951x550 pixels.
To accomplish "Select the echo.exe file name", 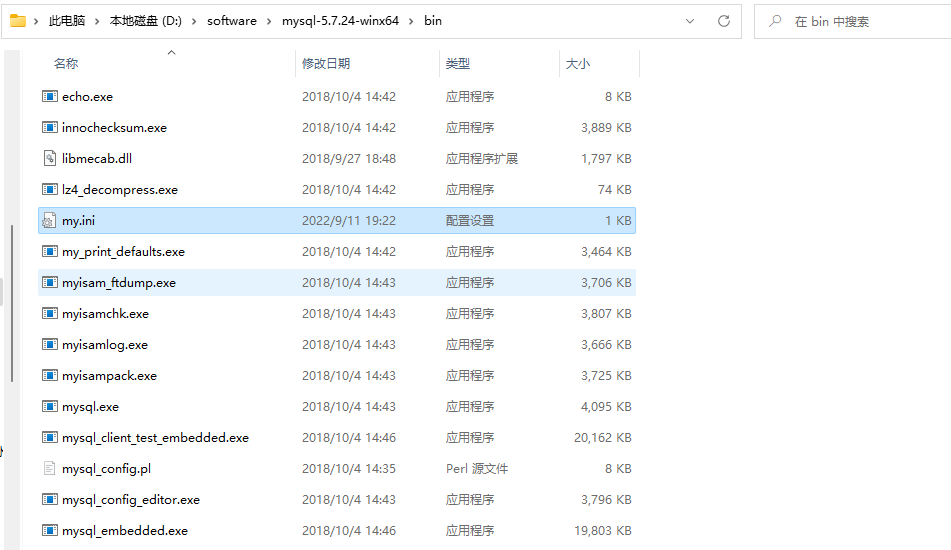I will 87,96.
